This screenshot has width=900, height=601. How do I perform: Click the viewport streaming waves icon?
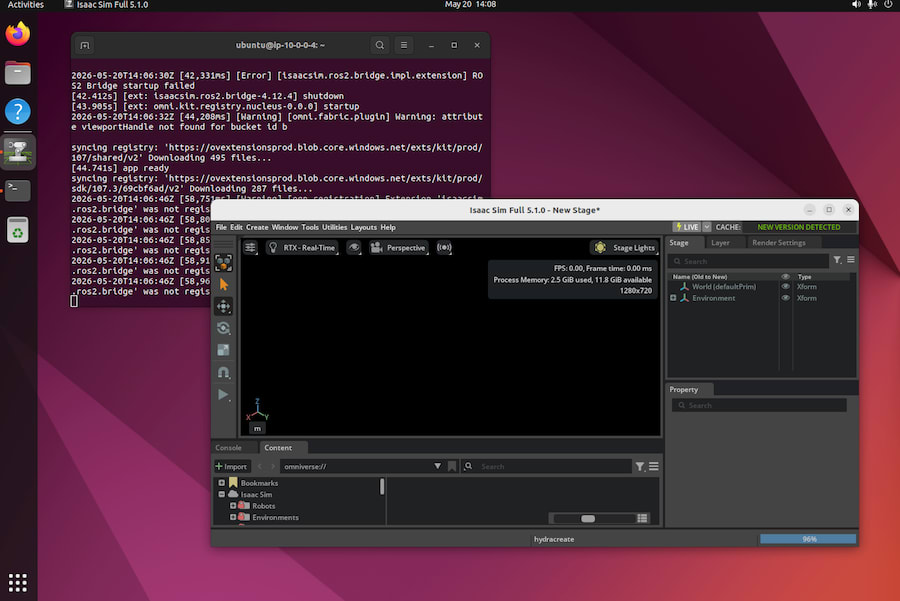click(444, 247)
